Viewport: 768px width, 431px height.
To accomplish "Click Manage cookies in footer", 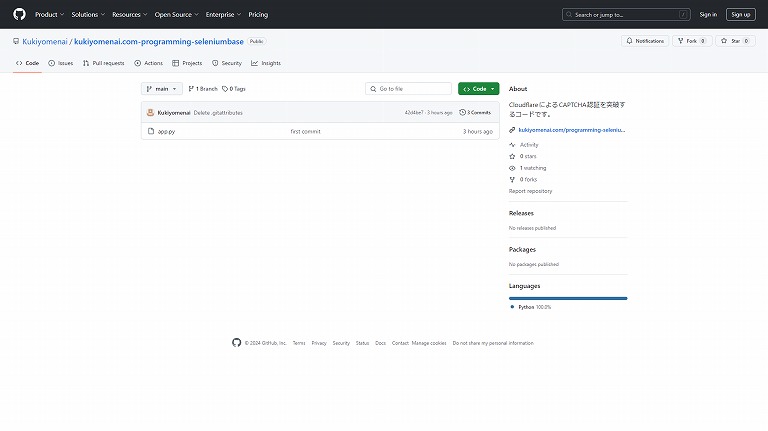I will (429, 343).
